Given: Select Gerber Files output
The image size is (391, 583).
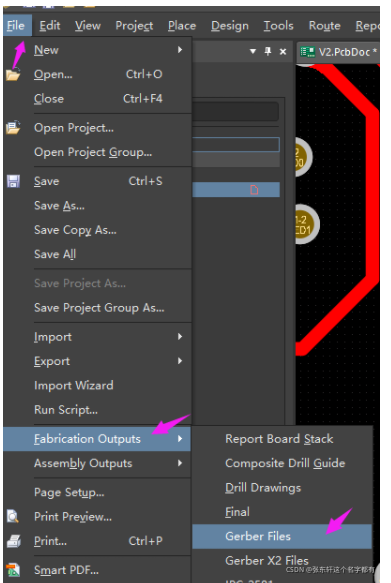Looking at the screenshot, I should [x=282, y=537].
